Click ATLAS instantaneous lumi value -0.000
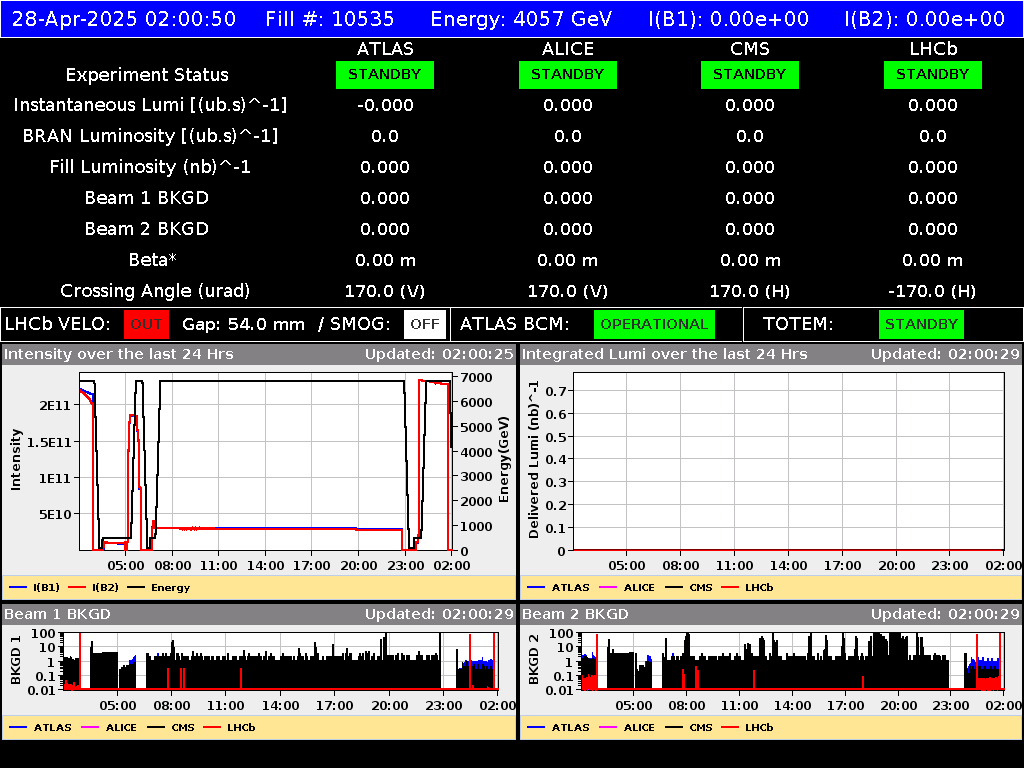Viewport: 1024px width, 768px height. (x=385, y=105)
